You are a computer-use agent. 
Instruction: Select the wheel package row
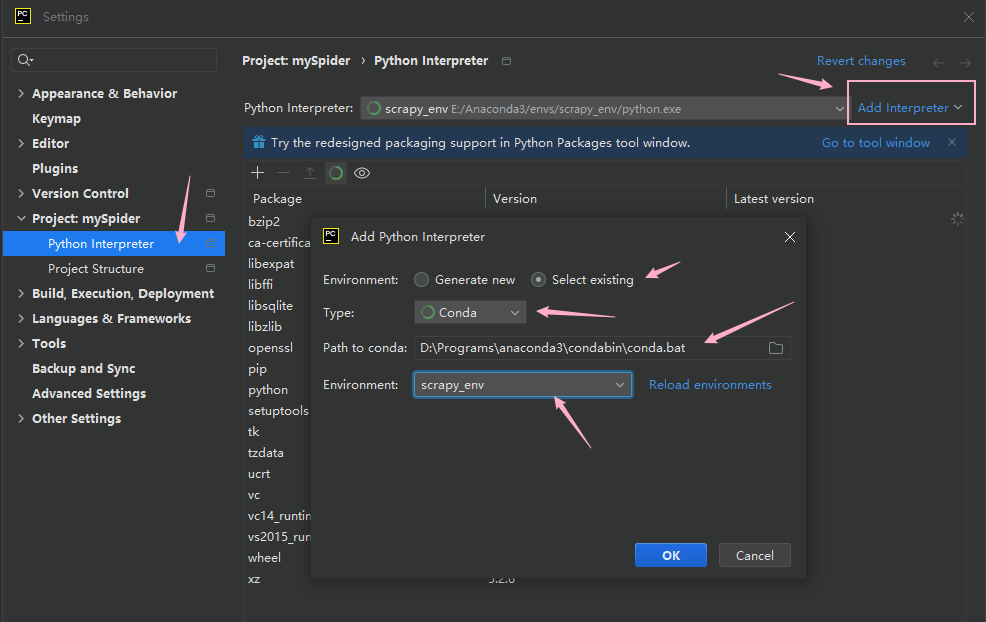point(264,558)
